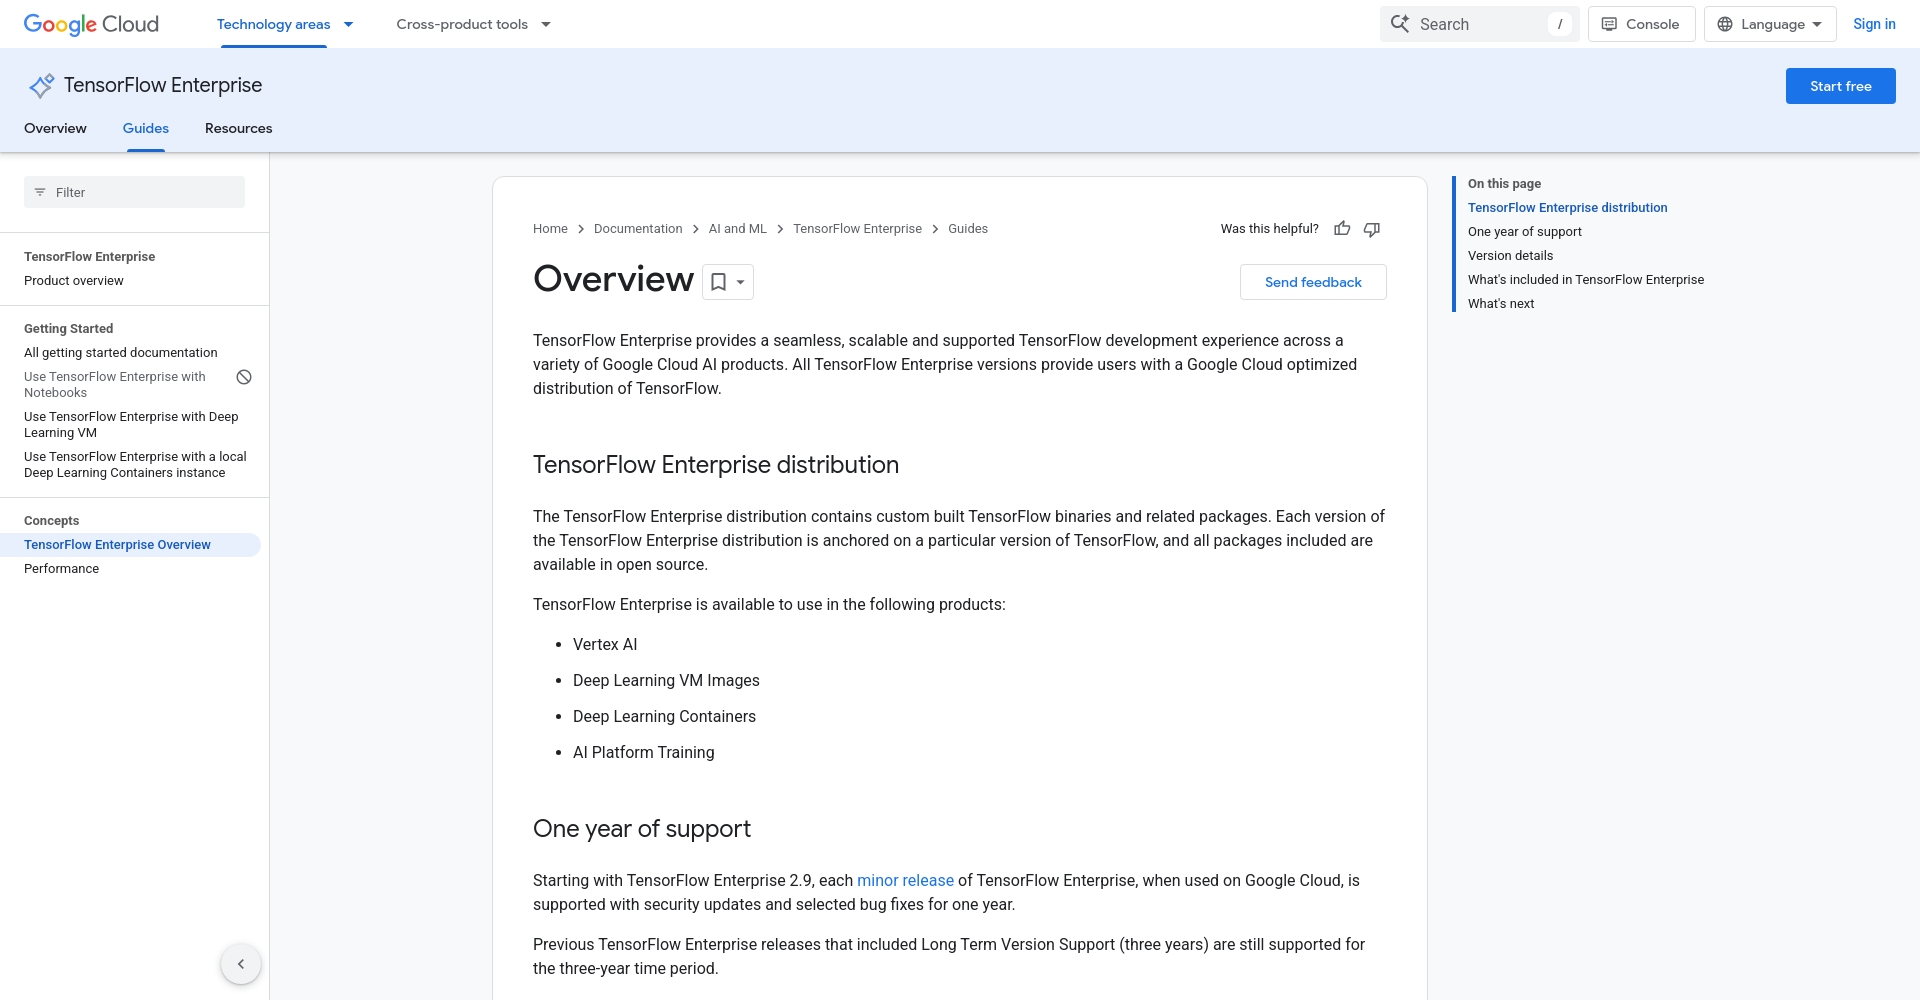Open the Console from the header
Screen dimensions: 1920x1000
[1641, 24]
